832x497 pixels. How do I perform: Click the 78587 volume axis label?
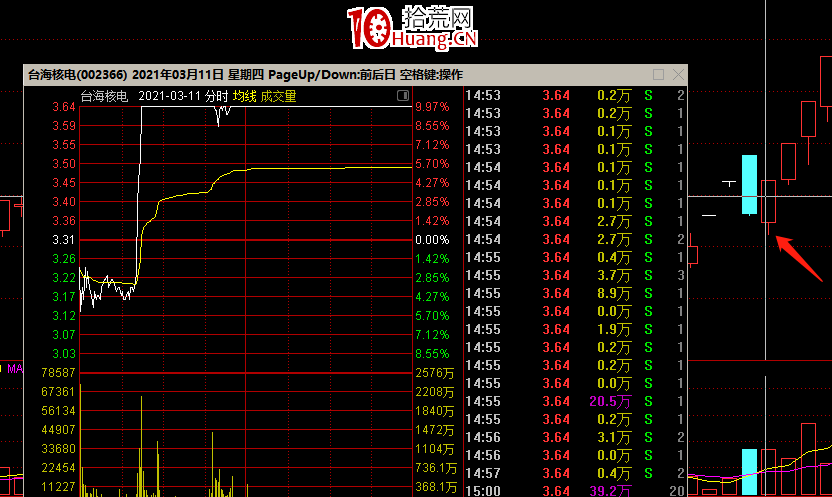(x=58, y=373)
